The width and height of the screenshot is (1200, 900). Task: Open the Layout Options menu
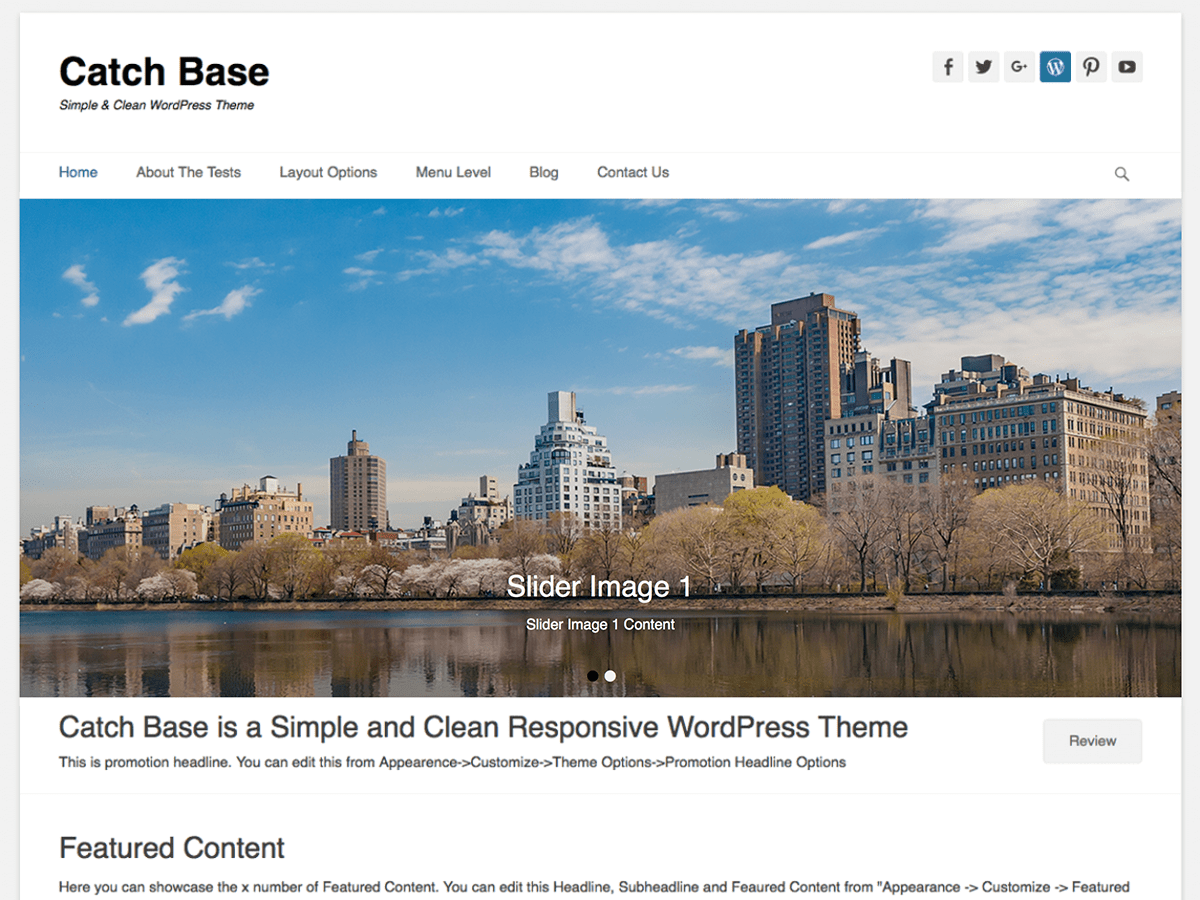click(x=328, y=172)
